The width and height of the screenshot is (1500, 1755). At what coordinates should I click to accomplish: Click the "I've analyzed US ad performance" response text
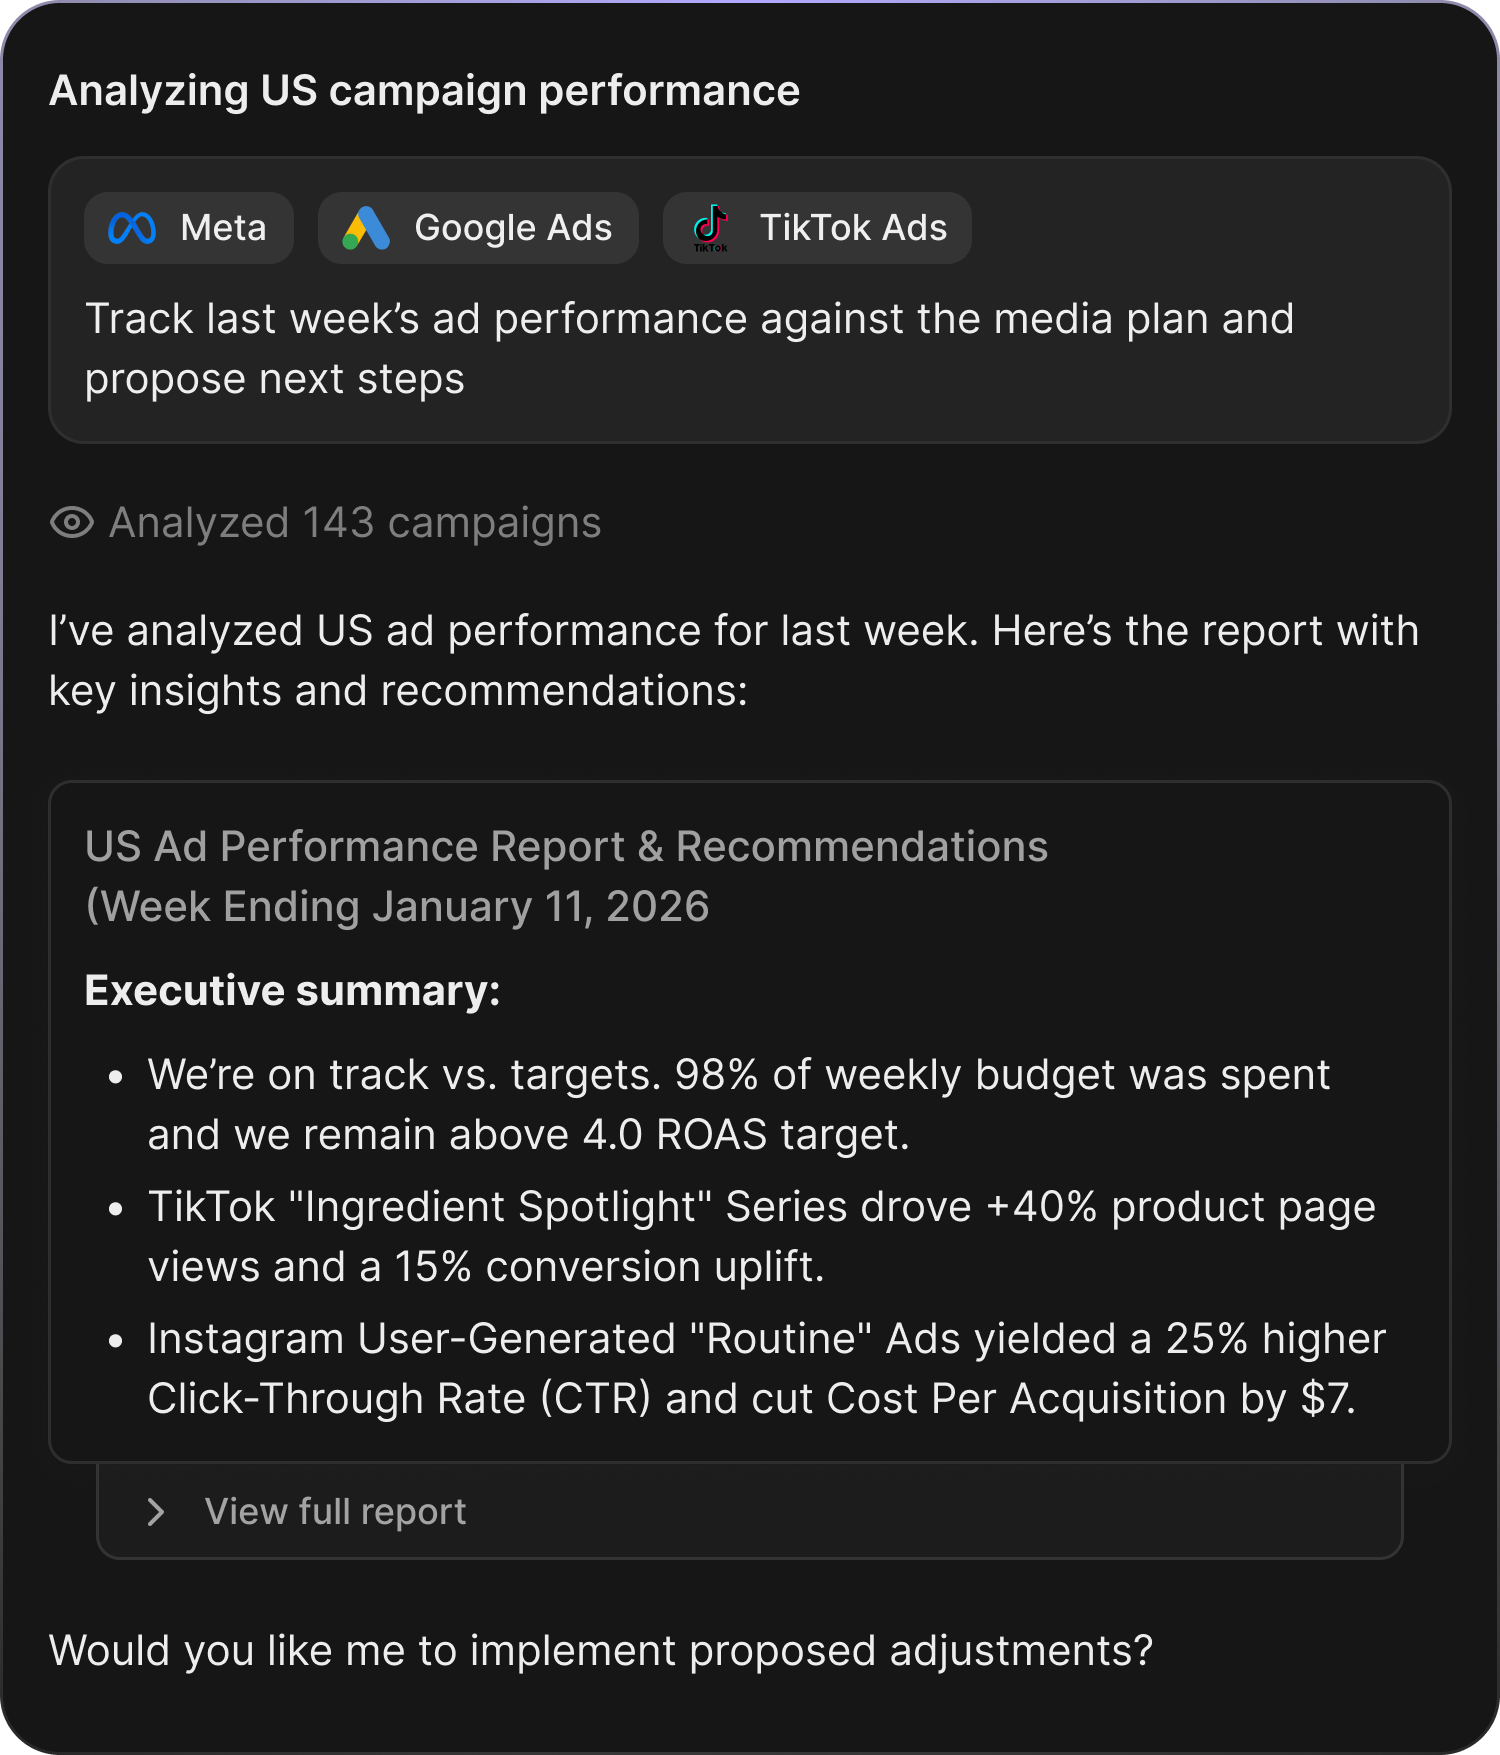coord(733,661)
